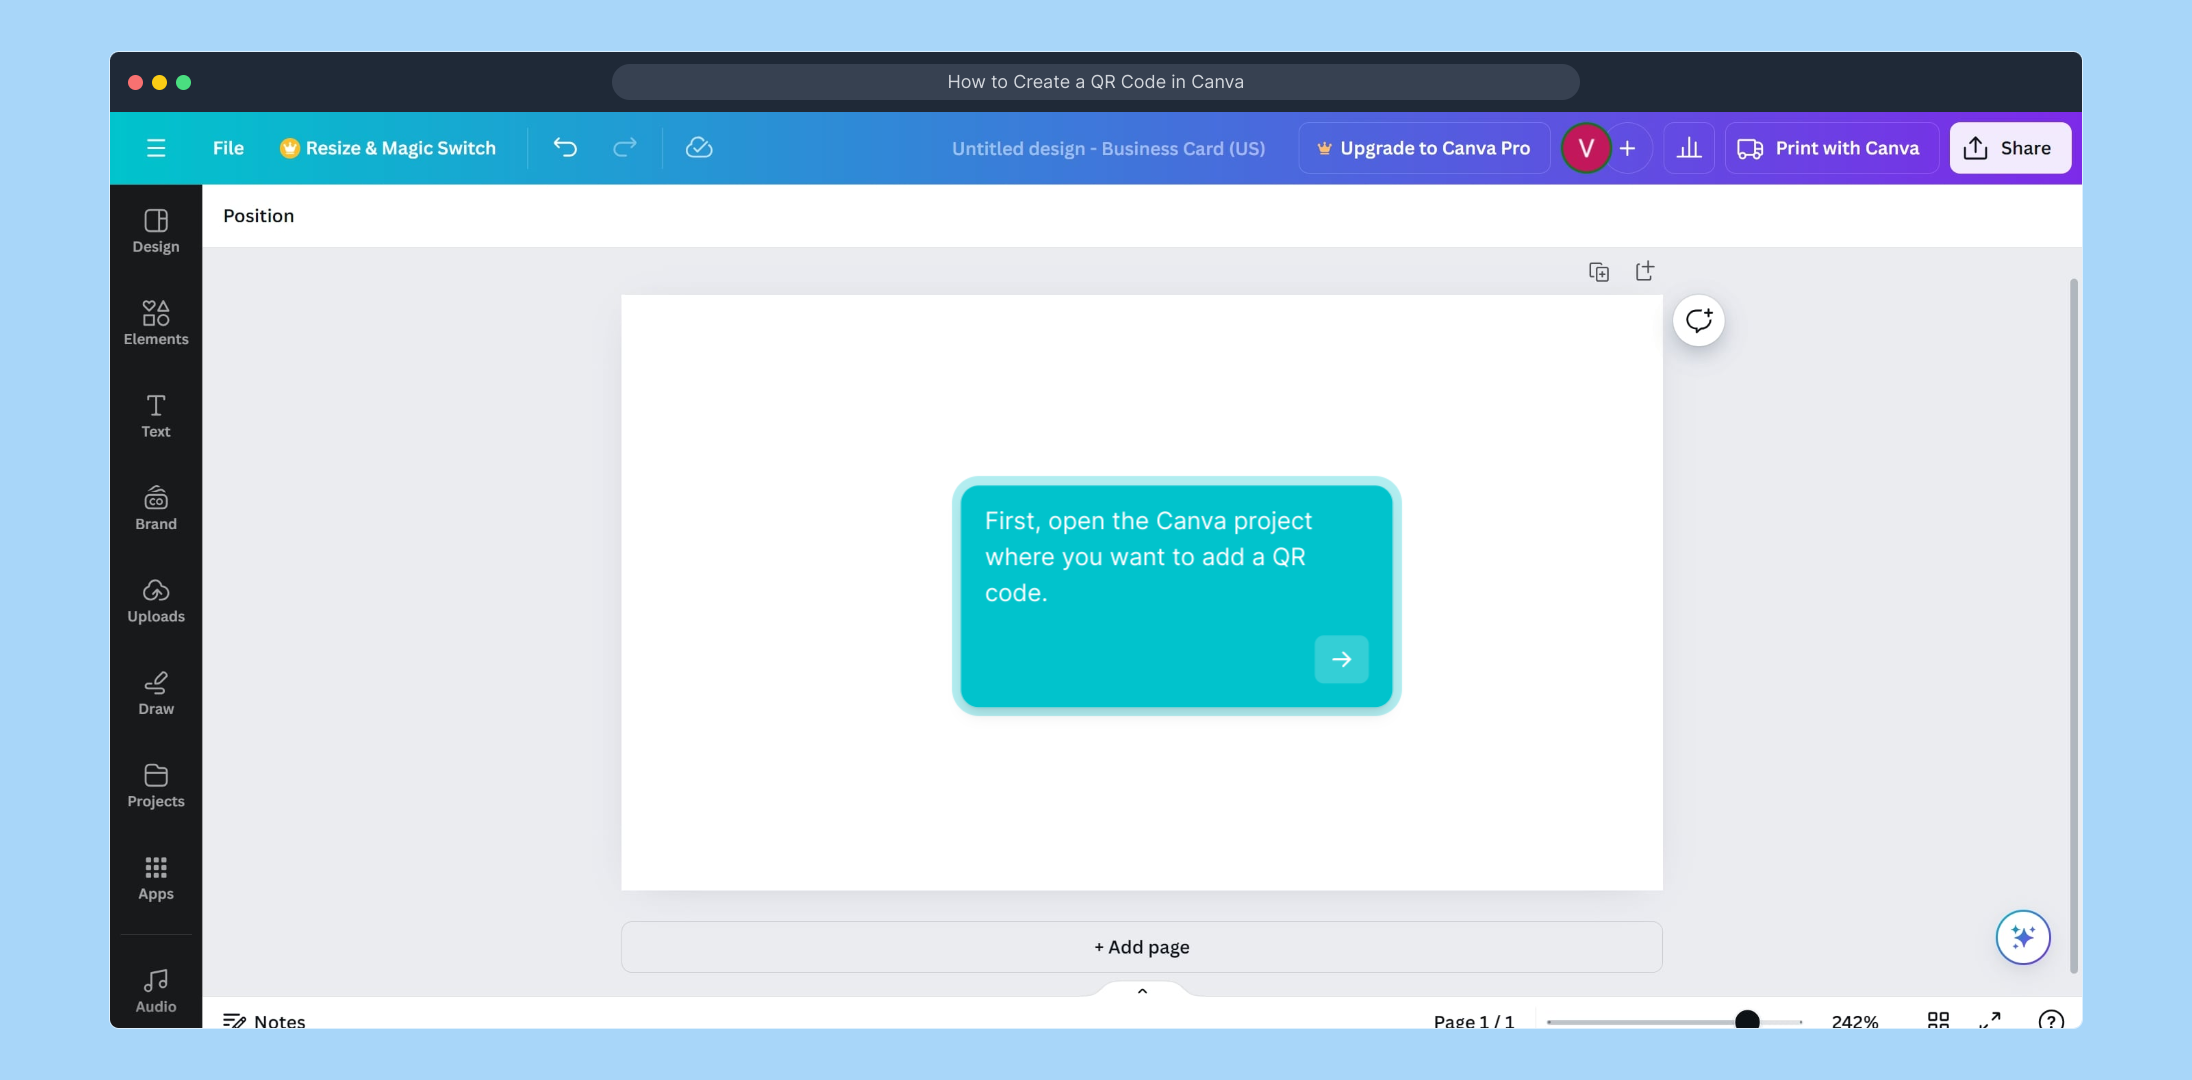Toggle fullscreen presentation view
The width and height of the screenshot is (2192, 1080).
(1990, 1020)
